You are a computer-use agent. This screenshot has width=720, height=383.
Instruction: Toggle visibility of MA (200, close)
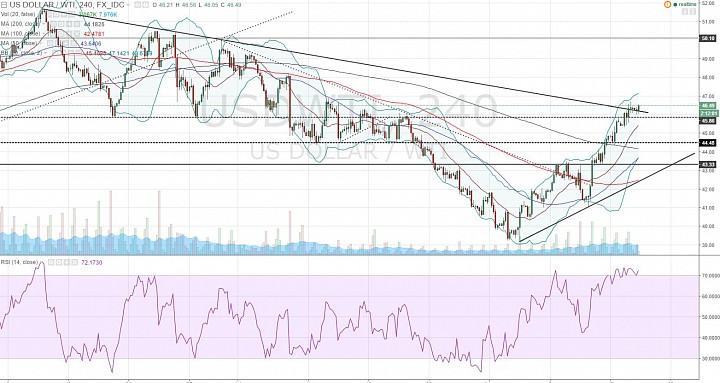[53, 24]
